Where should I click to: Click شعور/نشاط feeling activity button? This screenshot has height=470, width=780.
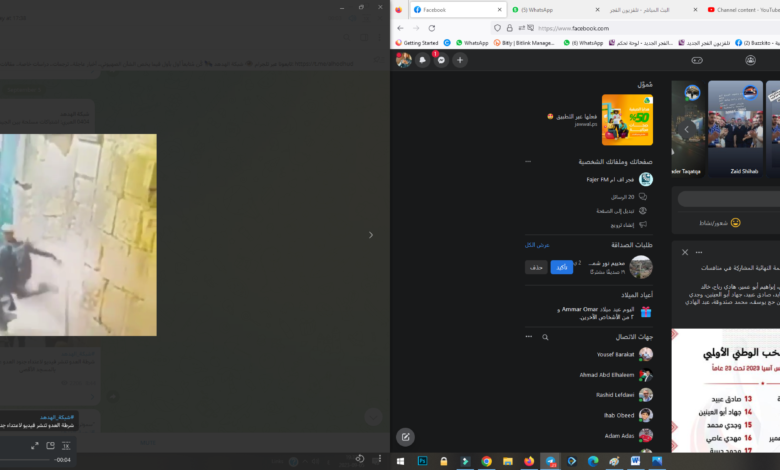point(720,223)
